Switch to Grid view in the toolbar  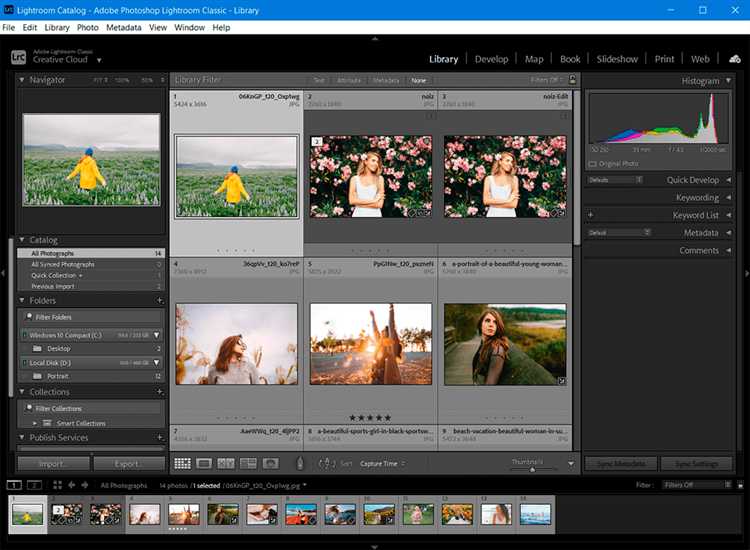(182, 463)
